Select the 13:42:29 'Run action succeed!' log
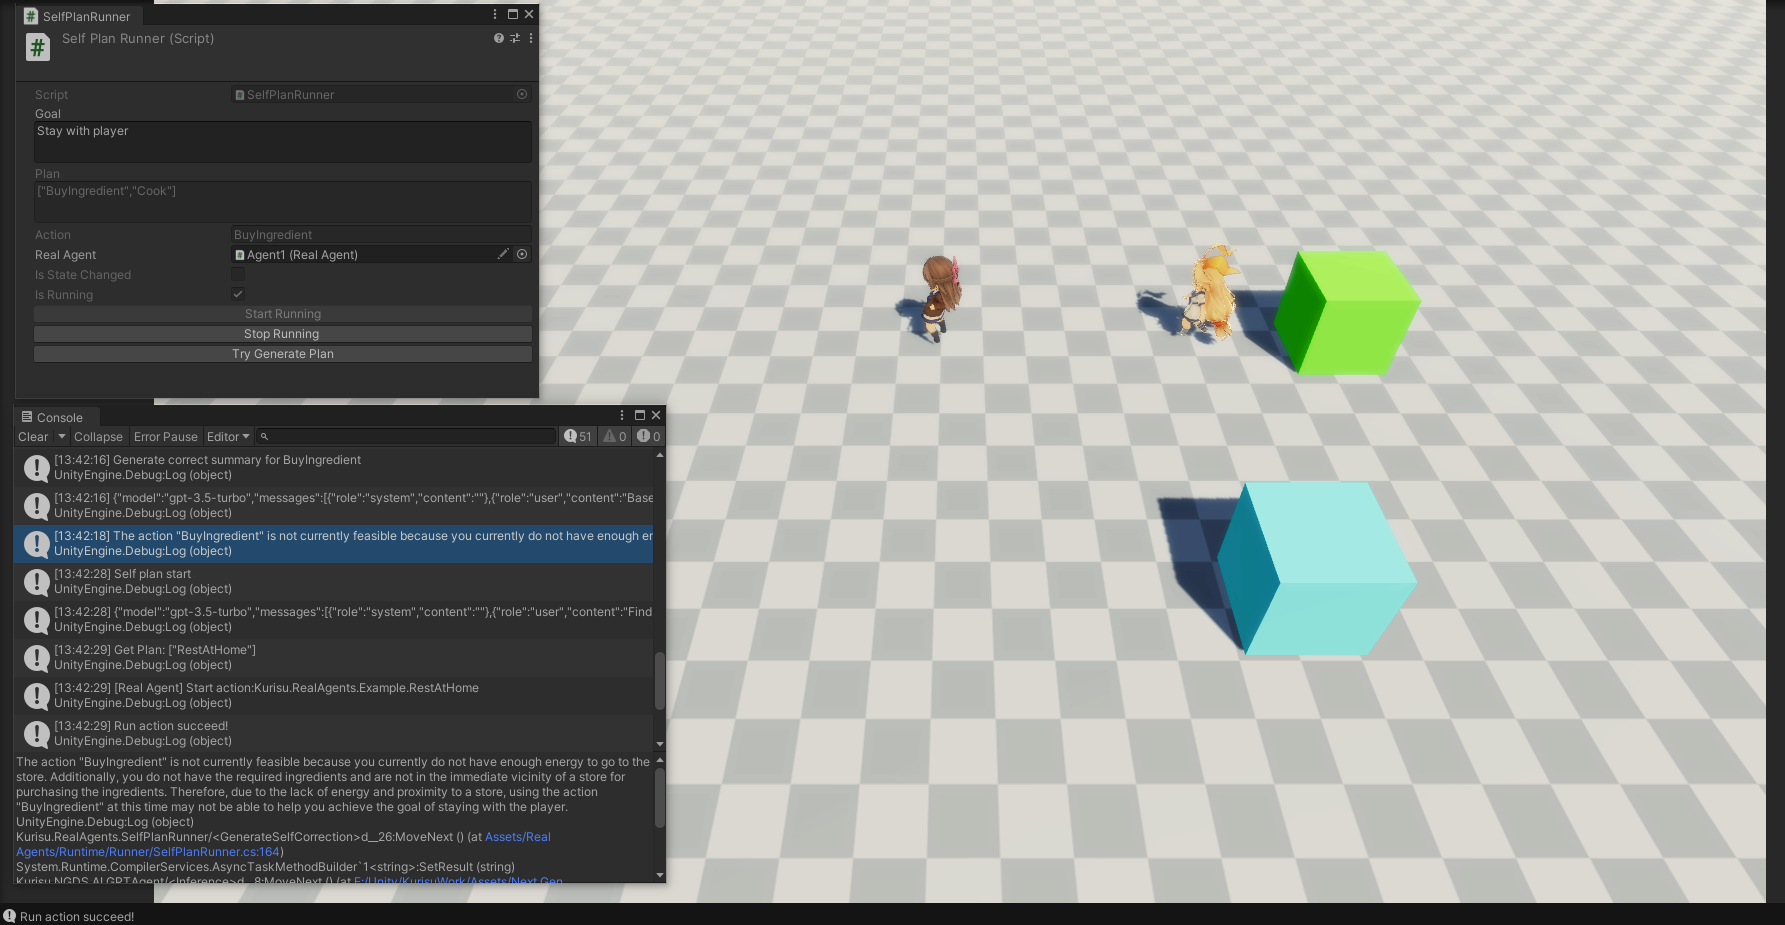The image size is (1785, 925). click(334, 733)
